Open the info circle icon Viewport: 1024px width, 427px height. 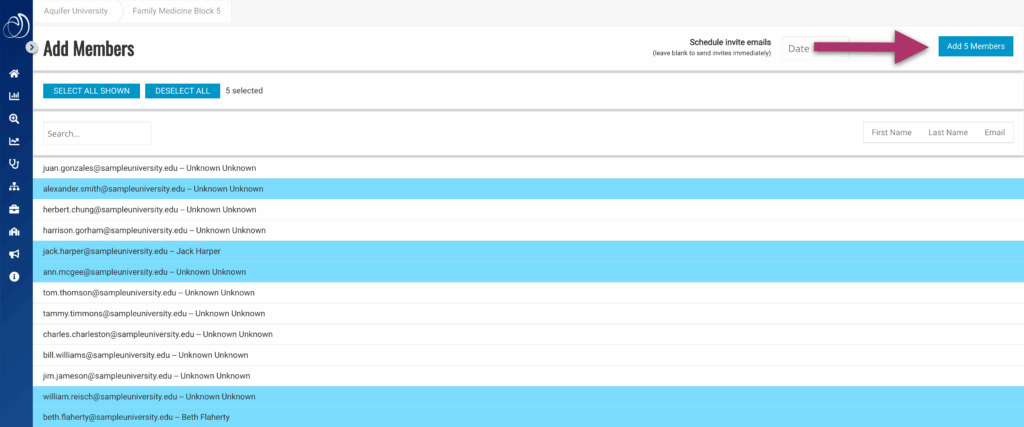14,276
